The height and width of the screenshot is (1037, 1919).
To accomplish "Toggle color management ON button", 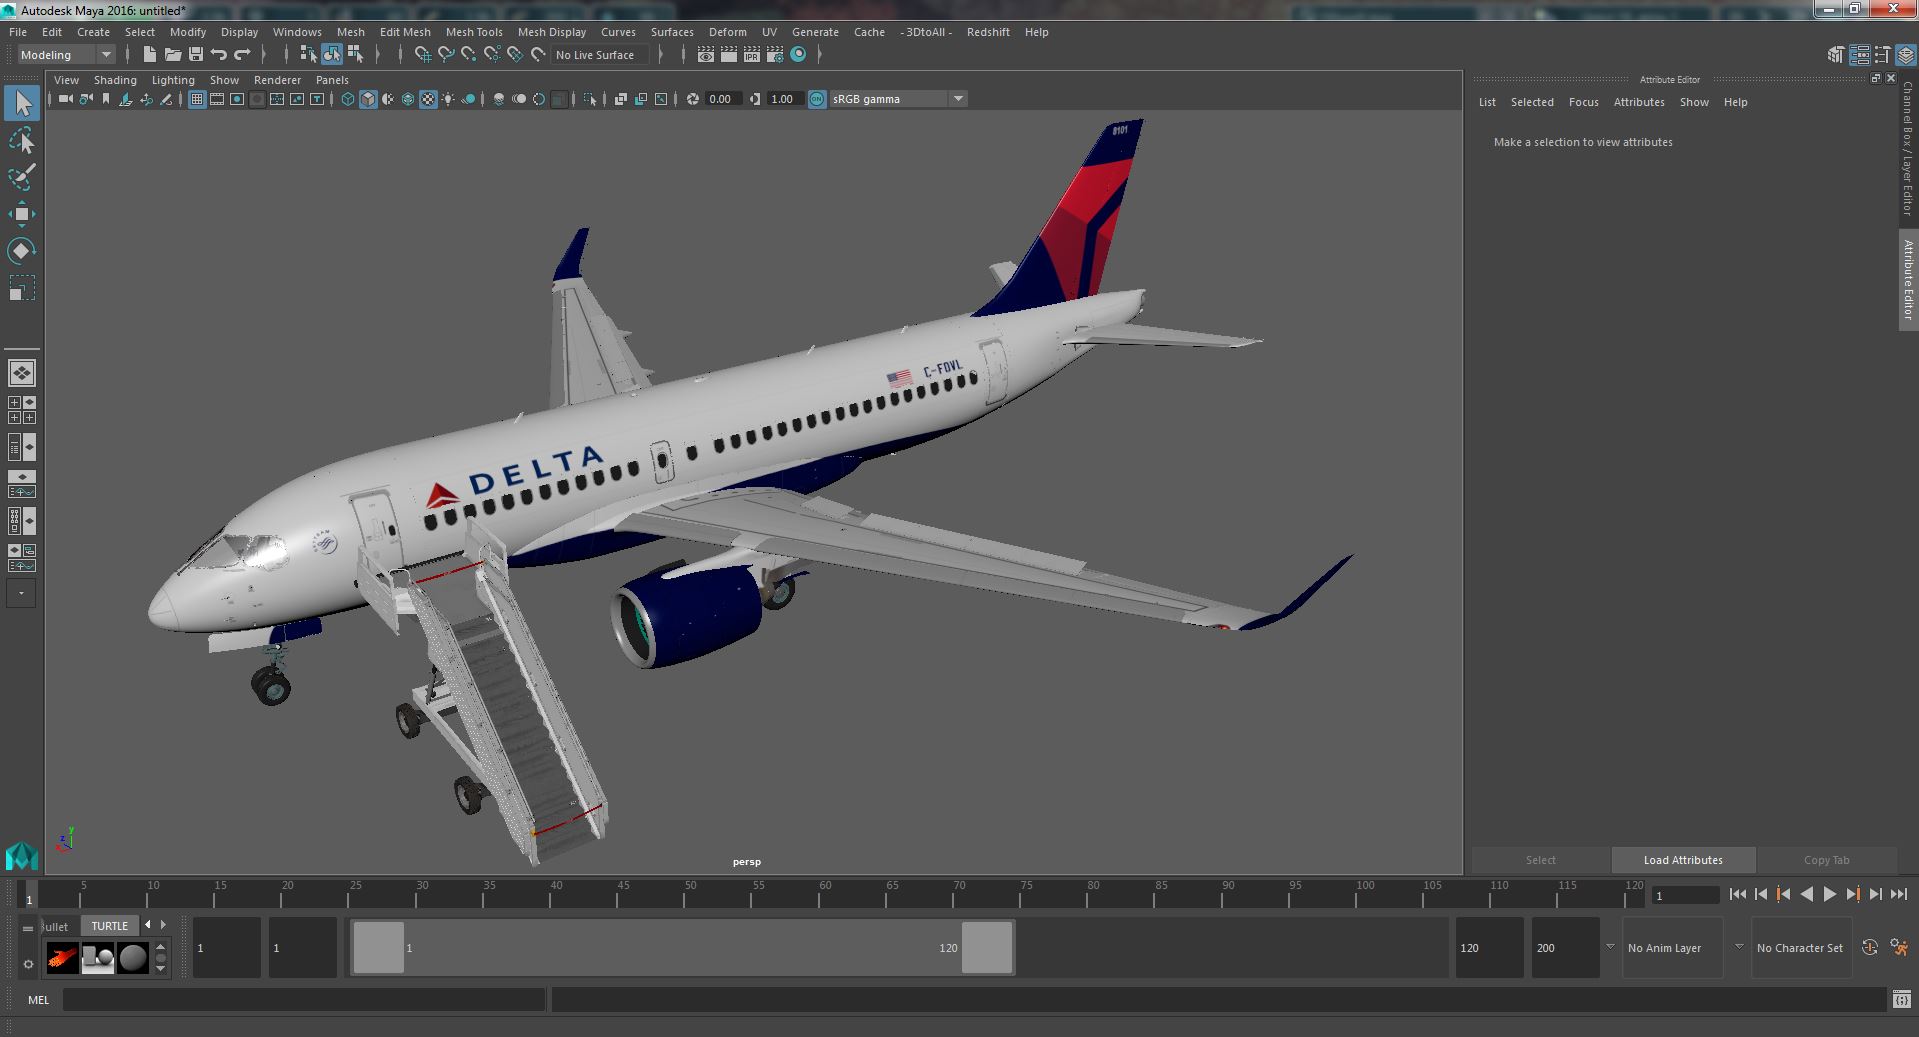I will pyautogui.click(x=817, y=99).
